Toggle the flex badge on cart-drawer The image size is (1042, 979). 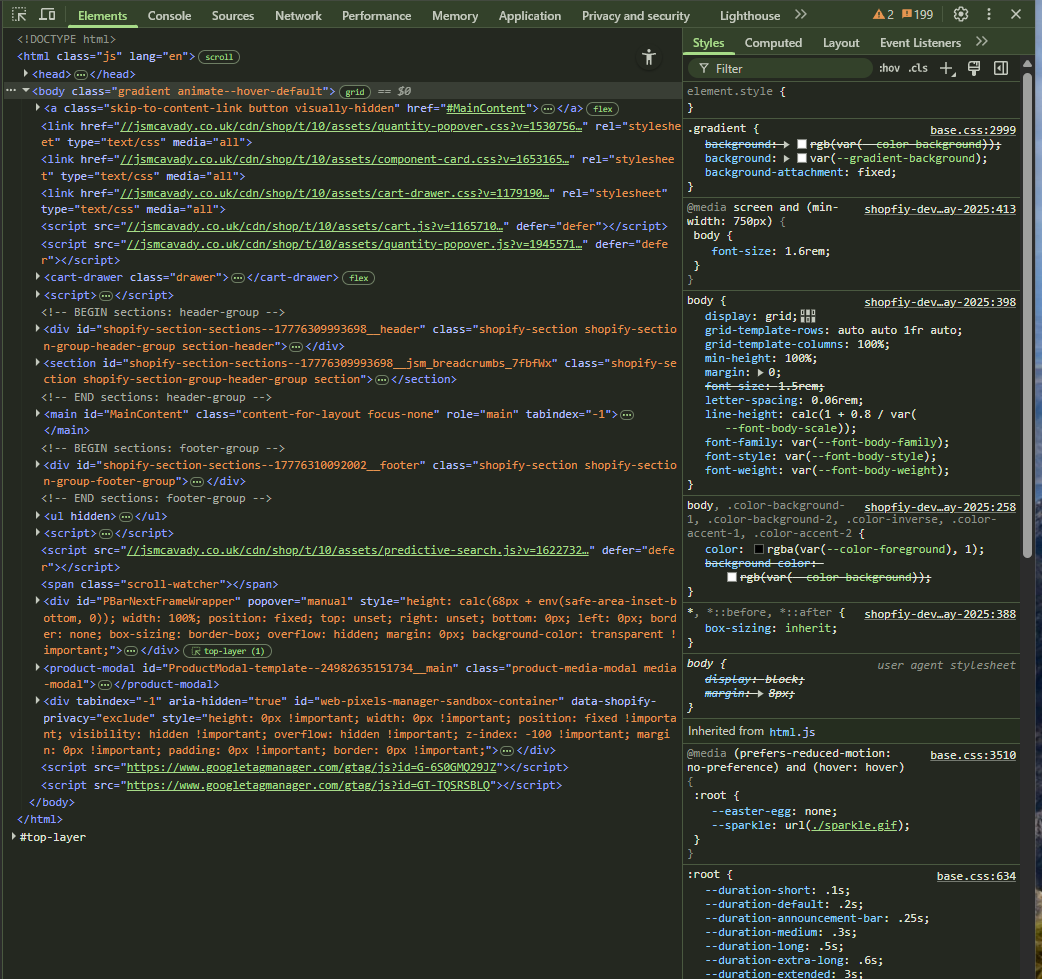357,277
